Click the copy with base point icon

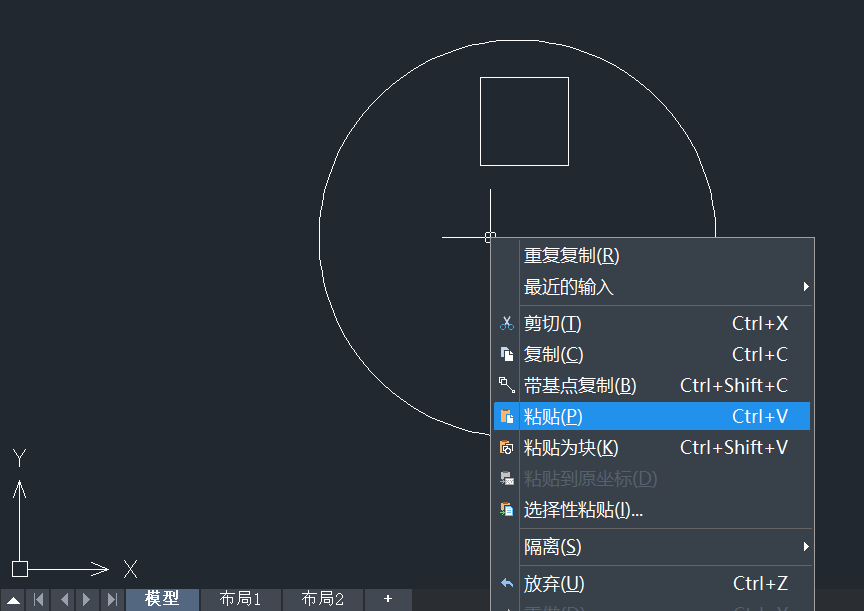pos(506,385)
